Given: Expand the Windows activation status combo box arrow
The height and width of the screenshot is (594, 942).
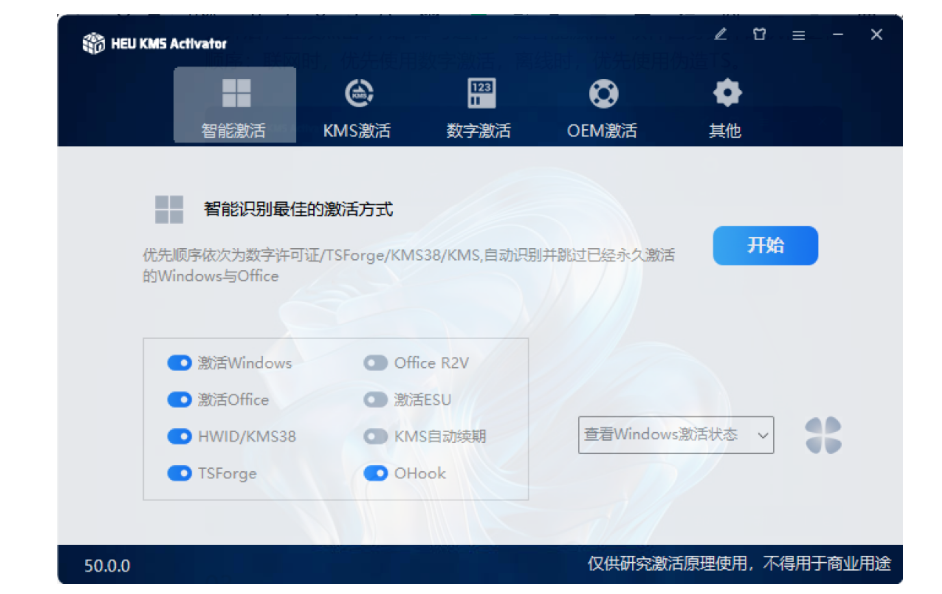Looking at the screenshot, I should [762, 435].
